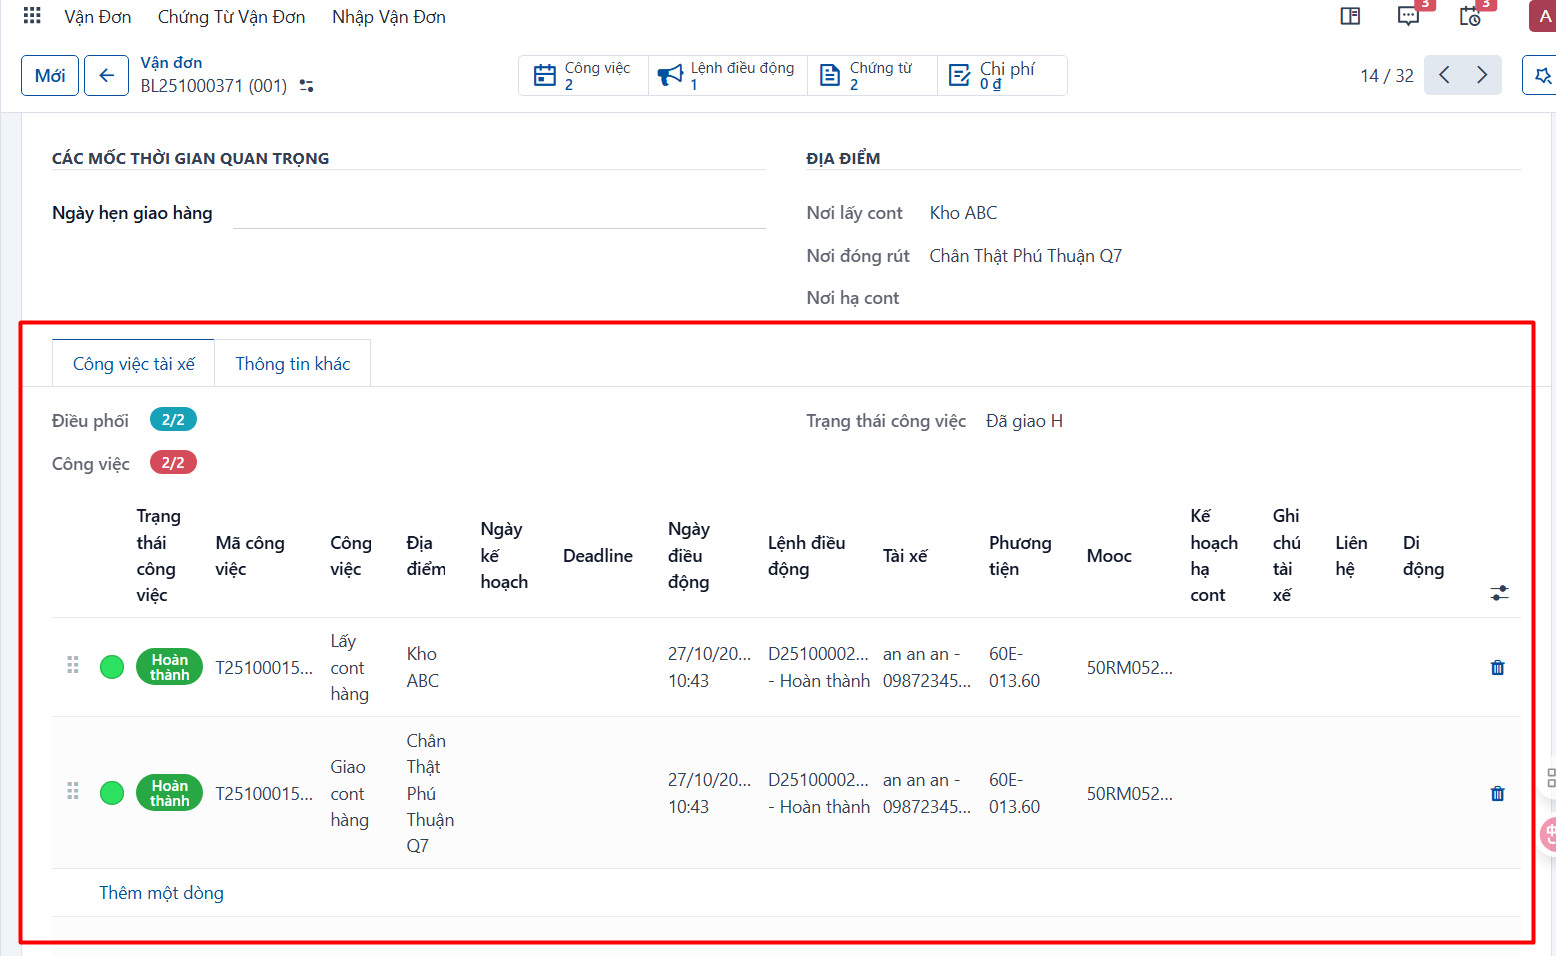Click the pin icon button
Viewport: 1556px width, 956px height.
pyautogui.click(x=1541, y=75)
